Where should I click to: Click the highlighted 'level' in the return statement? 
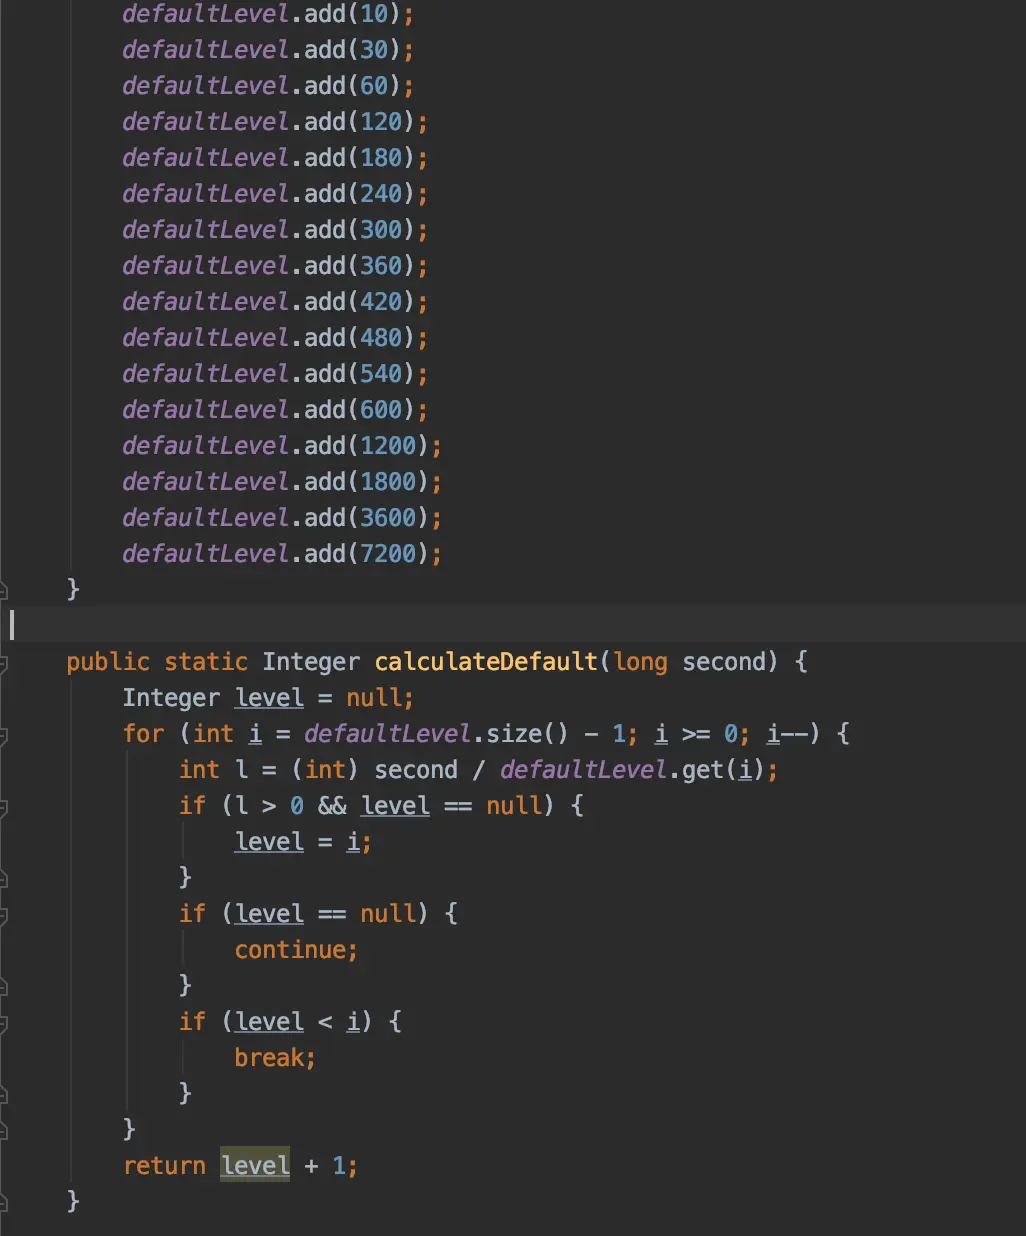tap(255, 1166)
